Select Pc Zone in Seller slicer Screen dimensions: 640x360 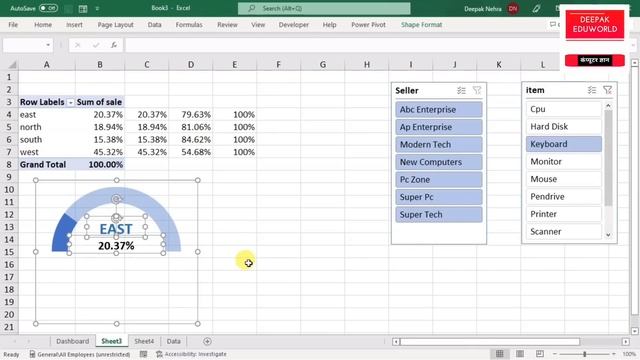(x=439, y=180)
